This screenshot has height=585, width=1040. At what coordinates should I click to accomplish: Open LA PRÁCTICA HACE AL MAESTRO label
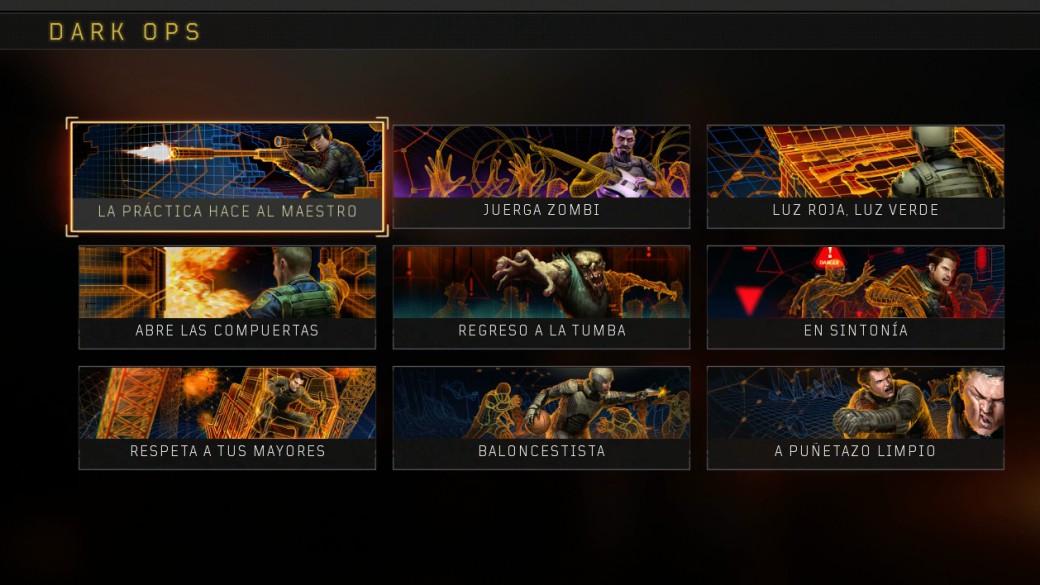pos(227,212)
